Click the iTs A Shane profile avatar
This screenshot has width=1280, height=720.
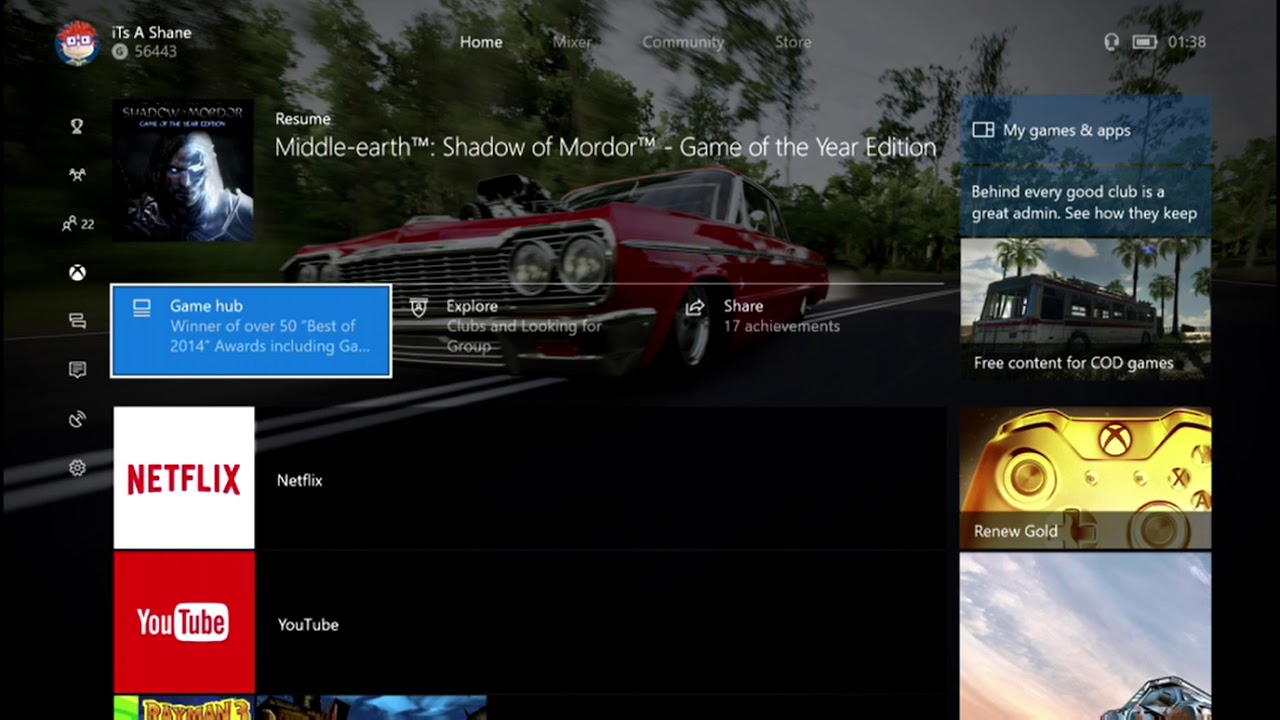77,42
